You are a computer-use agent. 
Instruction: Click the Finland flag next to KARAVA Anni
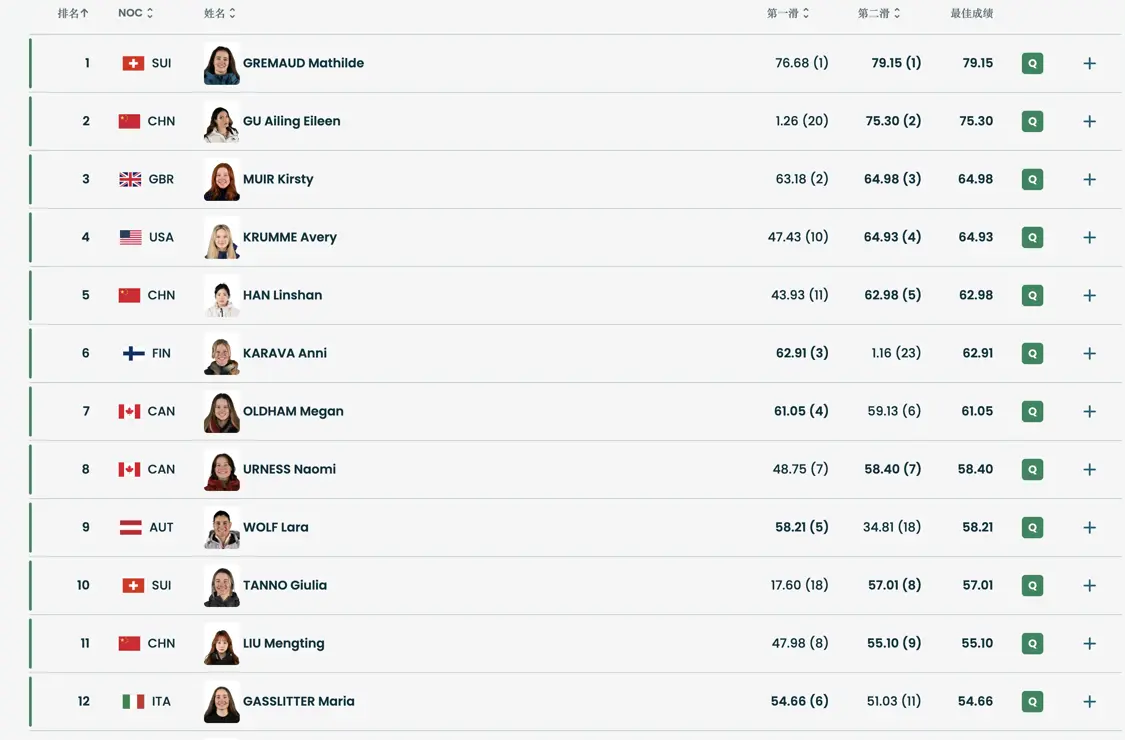click(133, 353)
